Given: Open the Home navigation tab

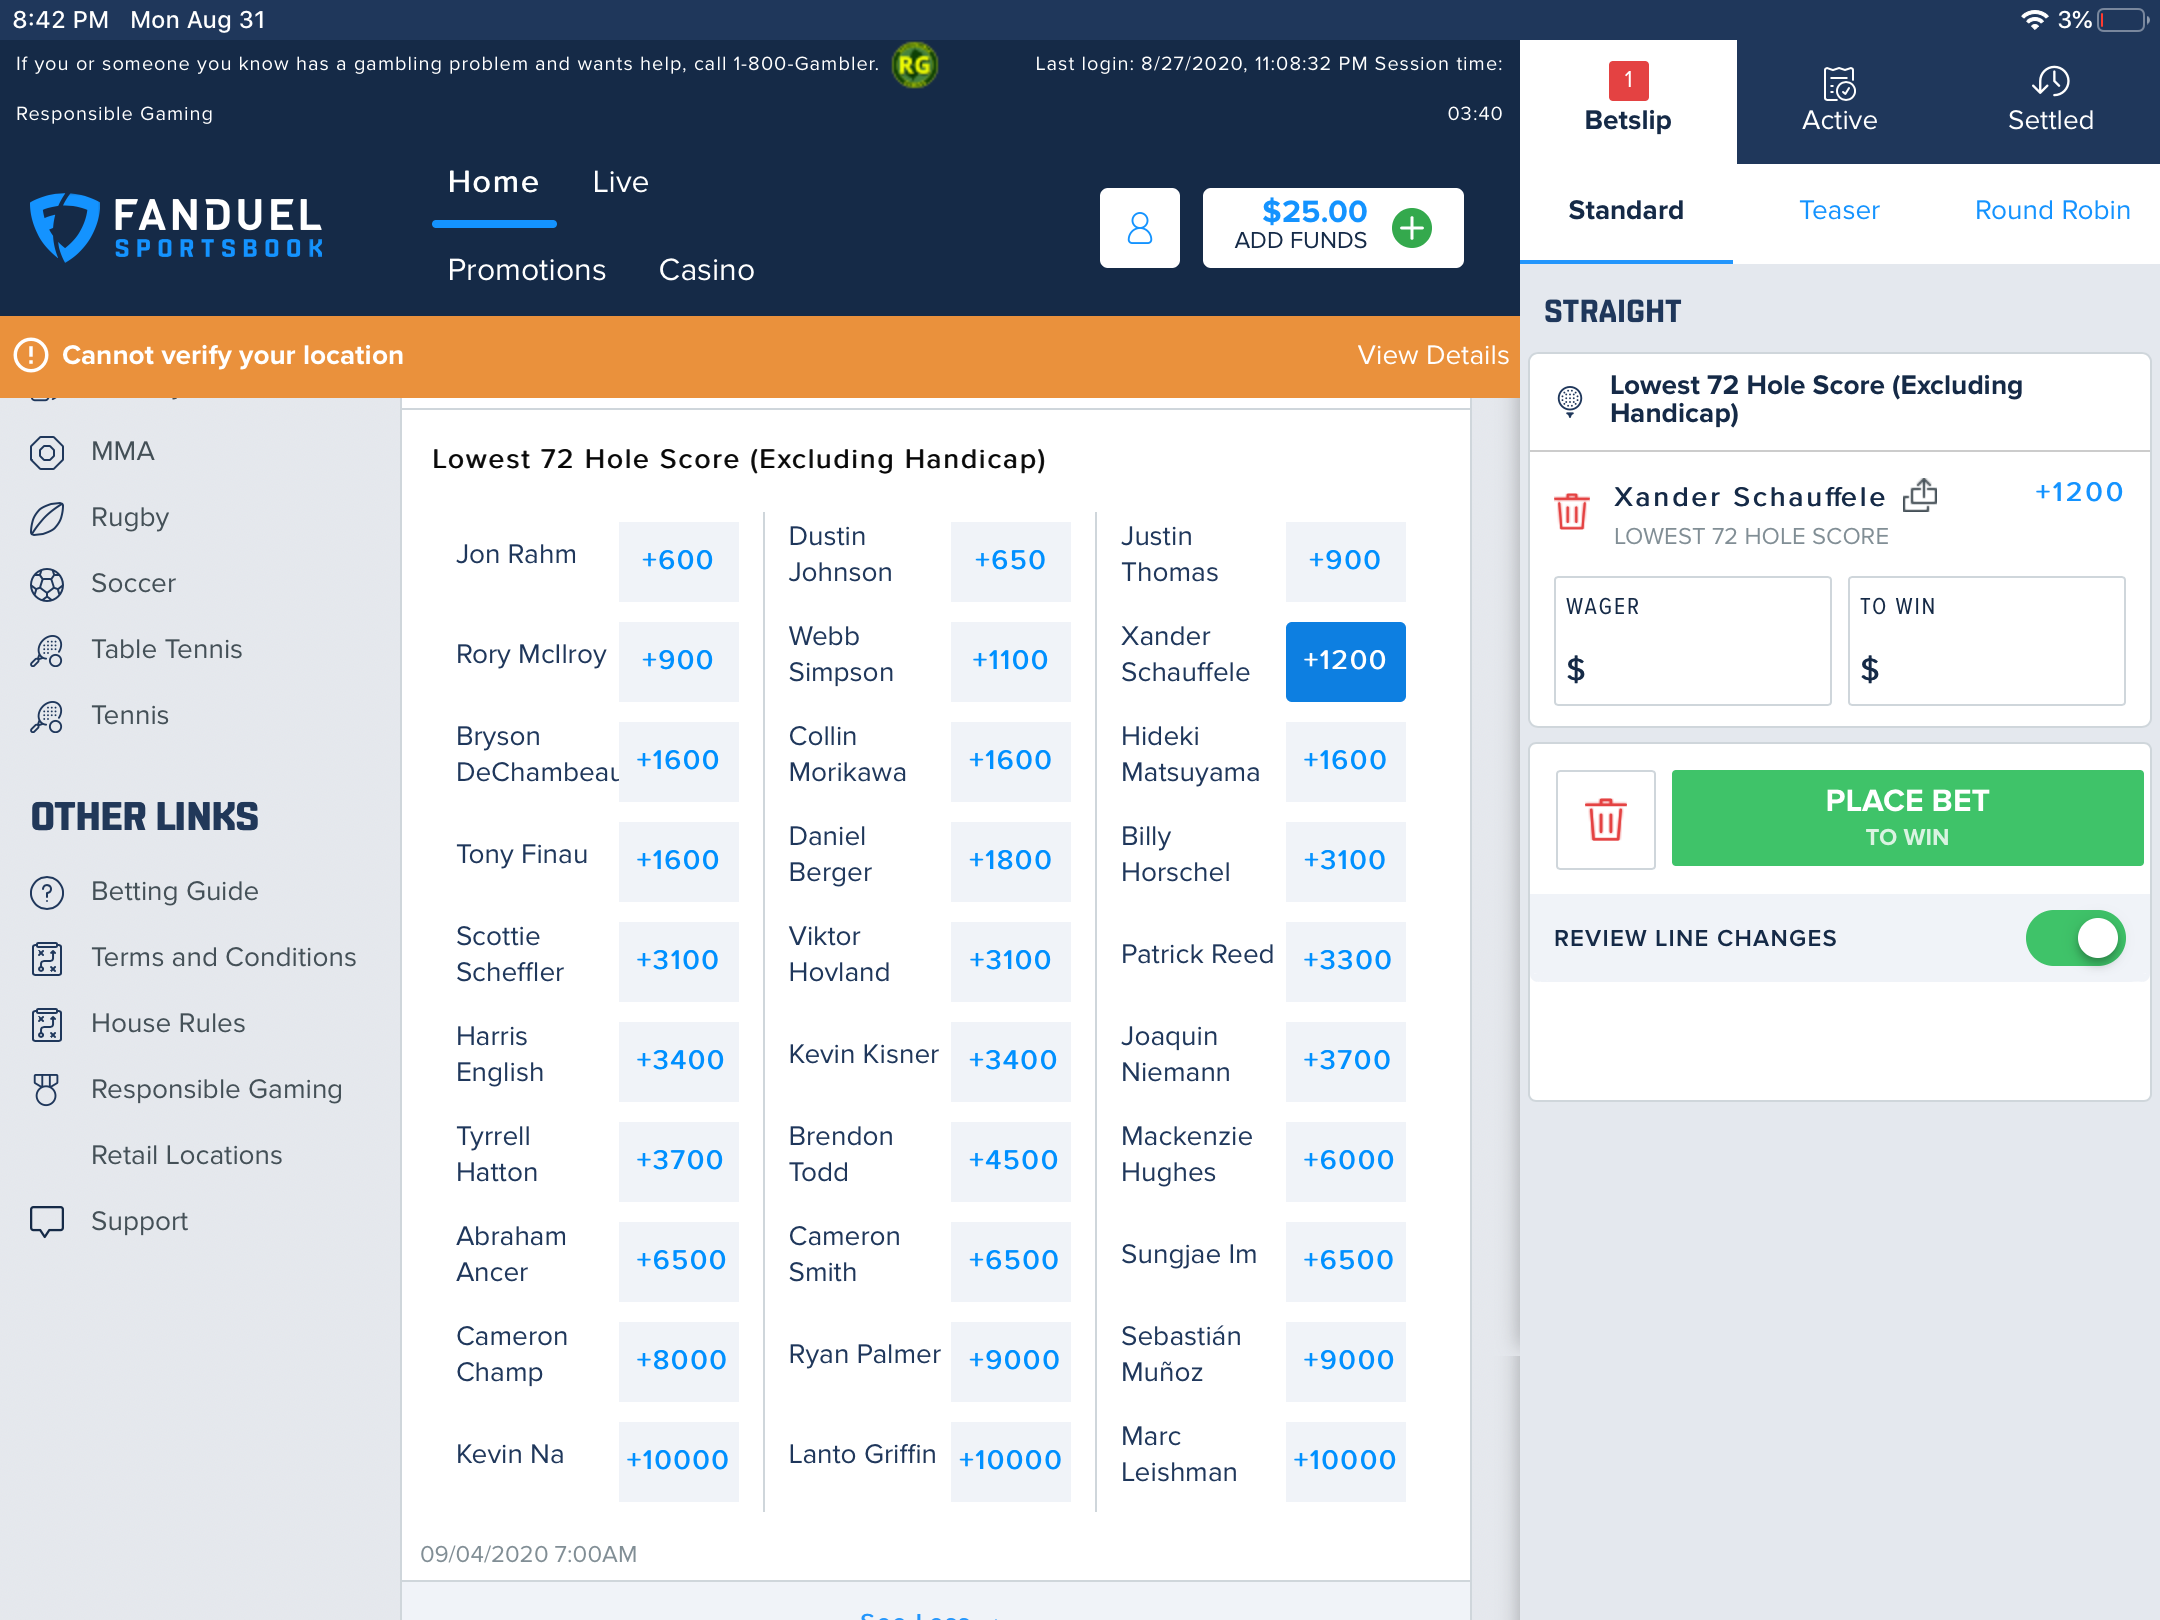Looking at the screenshot, I should pos(493,182).
